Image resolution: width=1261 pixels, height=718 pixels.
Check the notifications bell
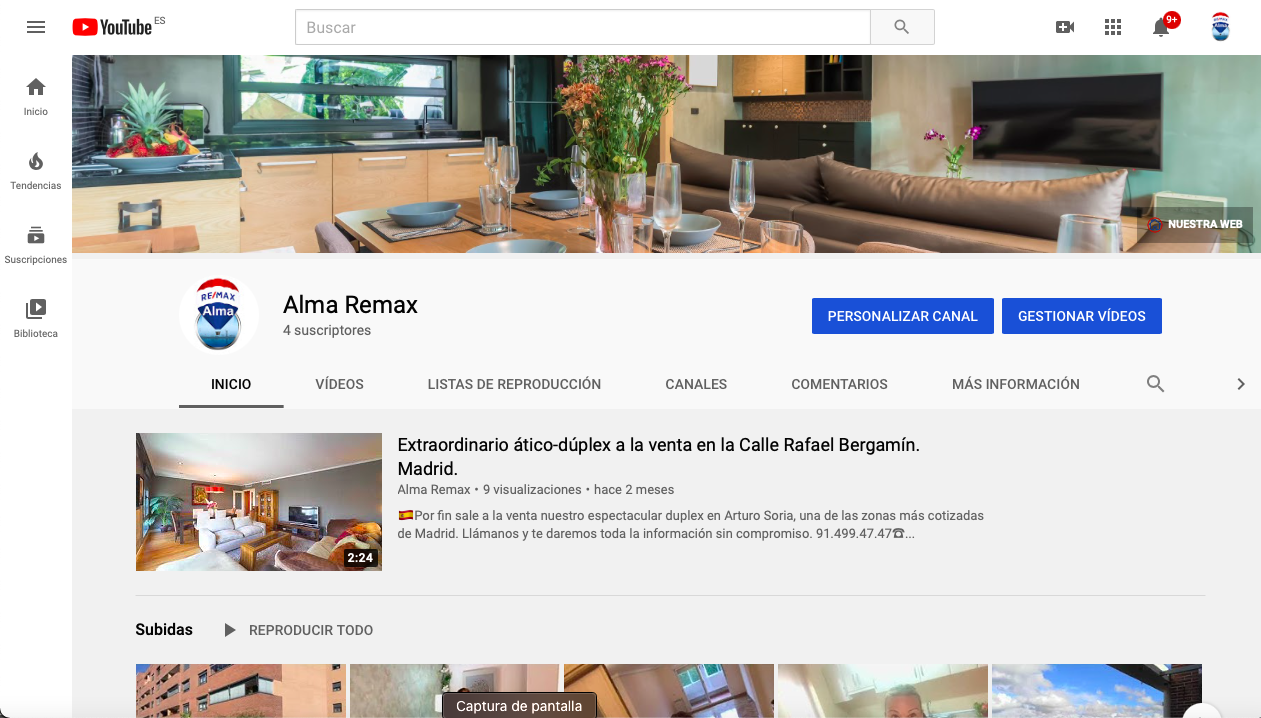coord(1161,27)
